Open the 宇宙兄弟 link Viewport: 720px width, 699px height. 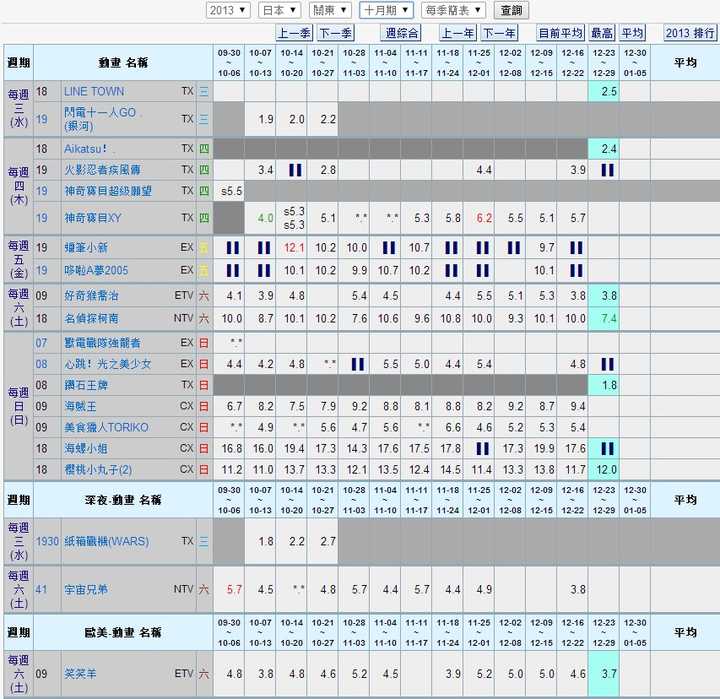(x=86, y=589)
